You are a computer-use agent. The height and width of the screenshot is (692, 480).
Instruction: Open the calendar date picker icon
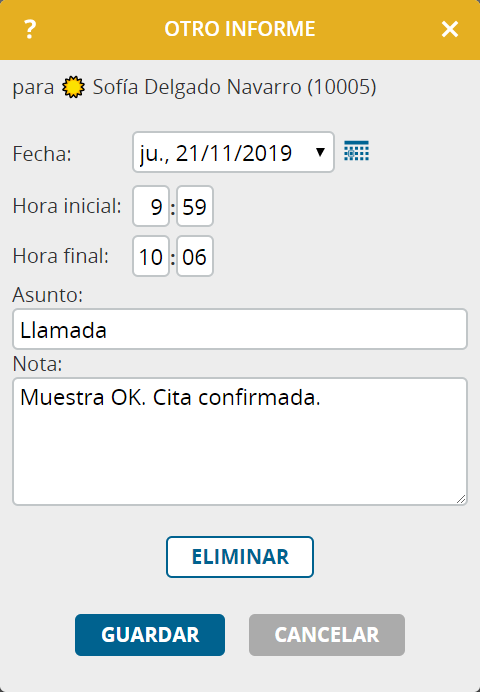click(356, 151)
